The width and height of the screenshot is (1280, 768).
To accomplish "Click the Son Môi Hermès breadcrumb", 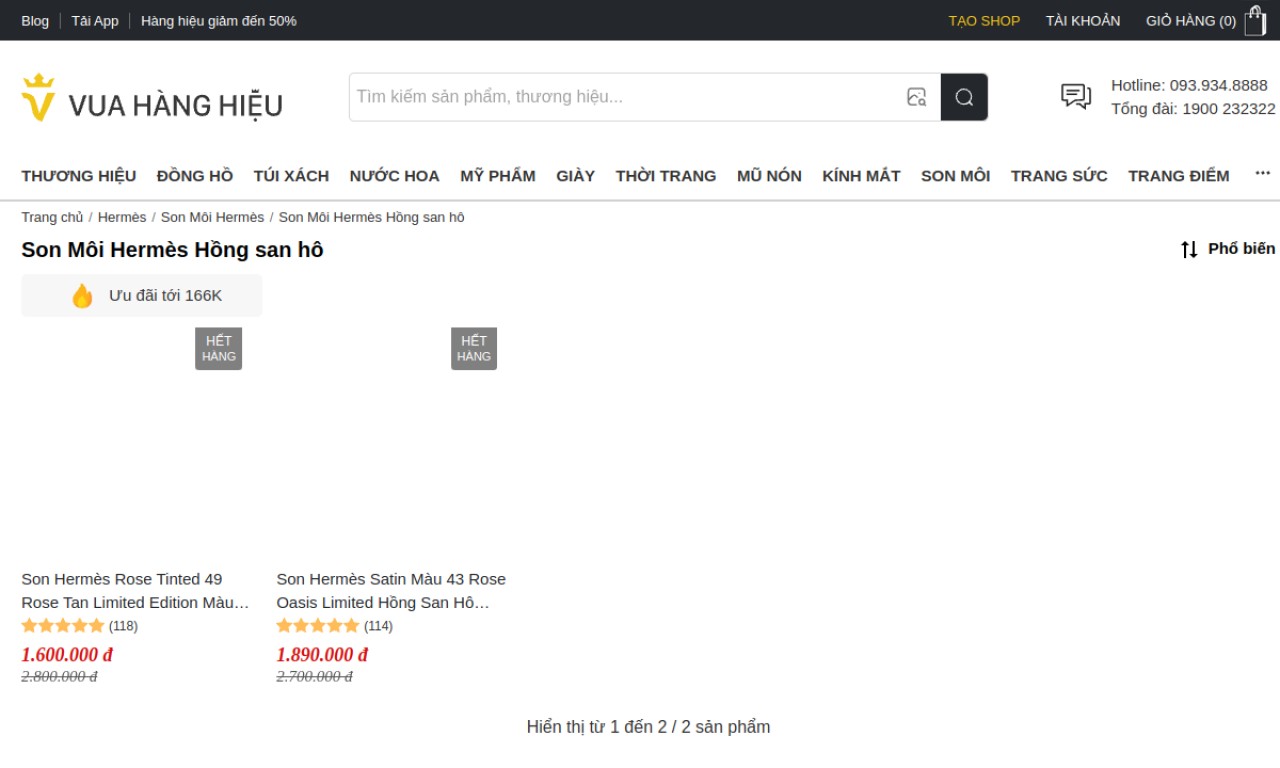I will pos(213,217).
